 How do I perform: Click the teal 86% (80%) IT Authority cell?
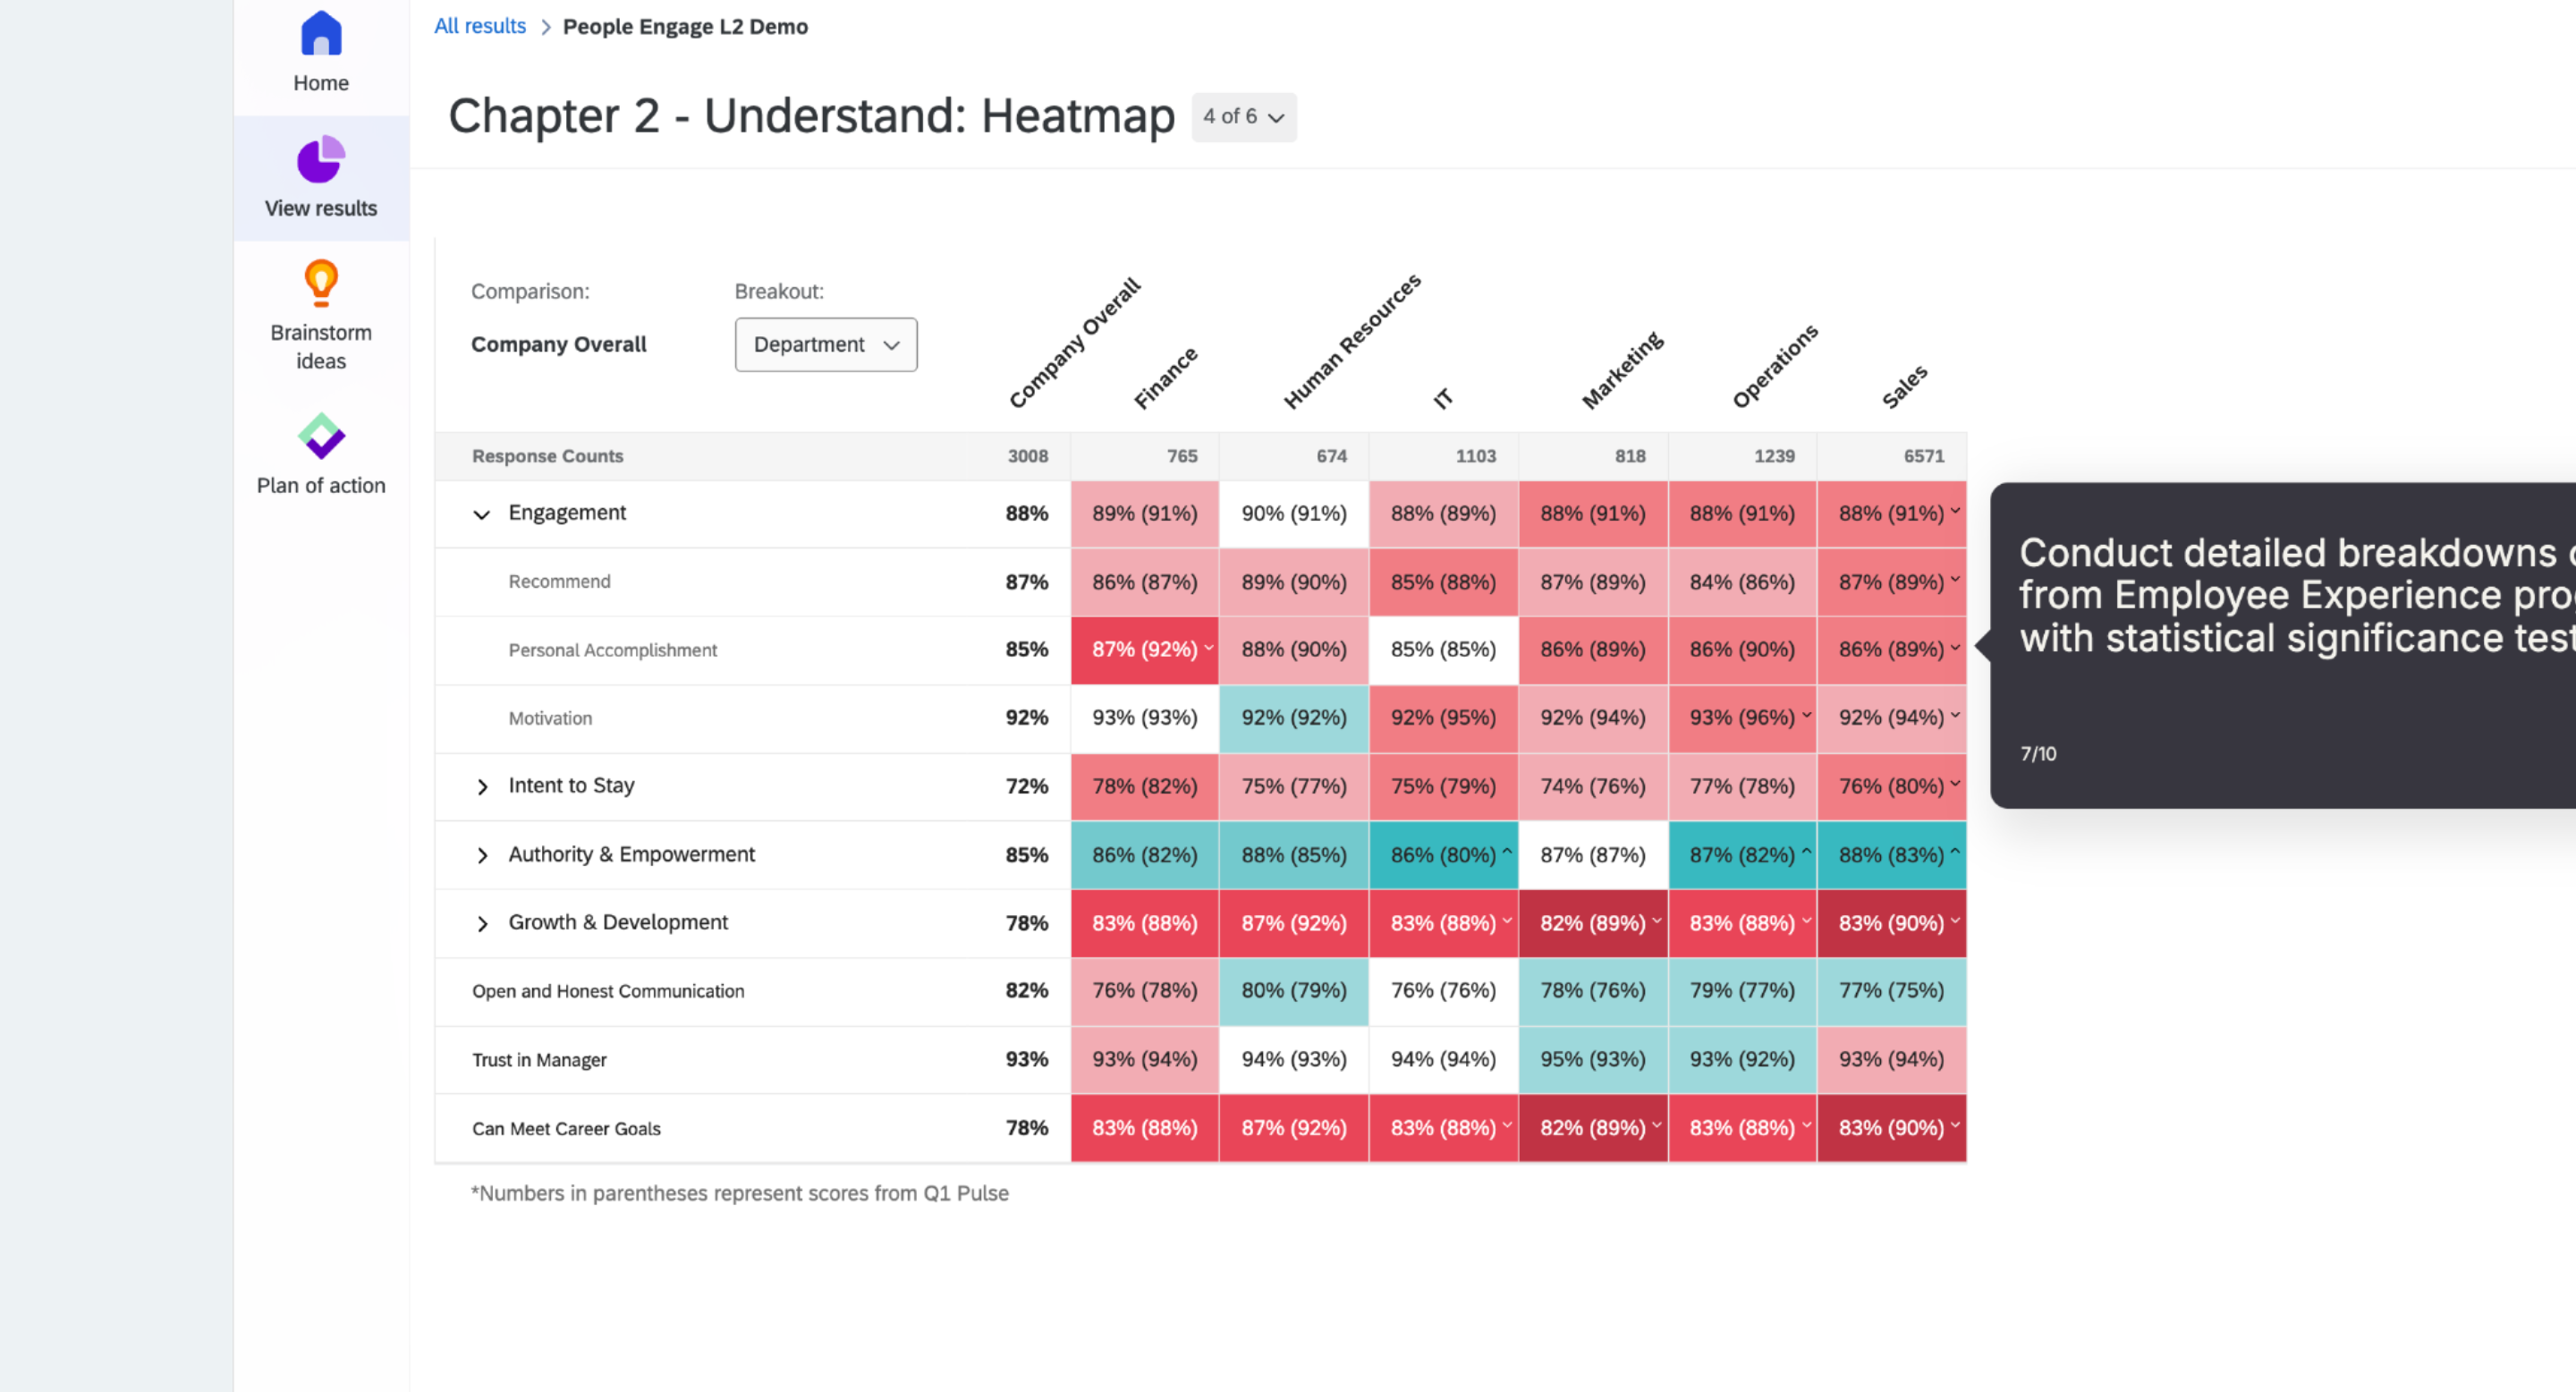click(x=1443, y=855)
